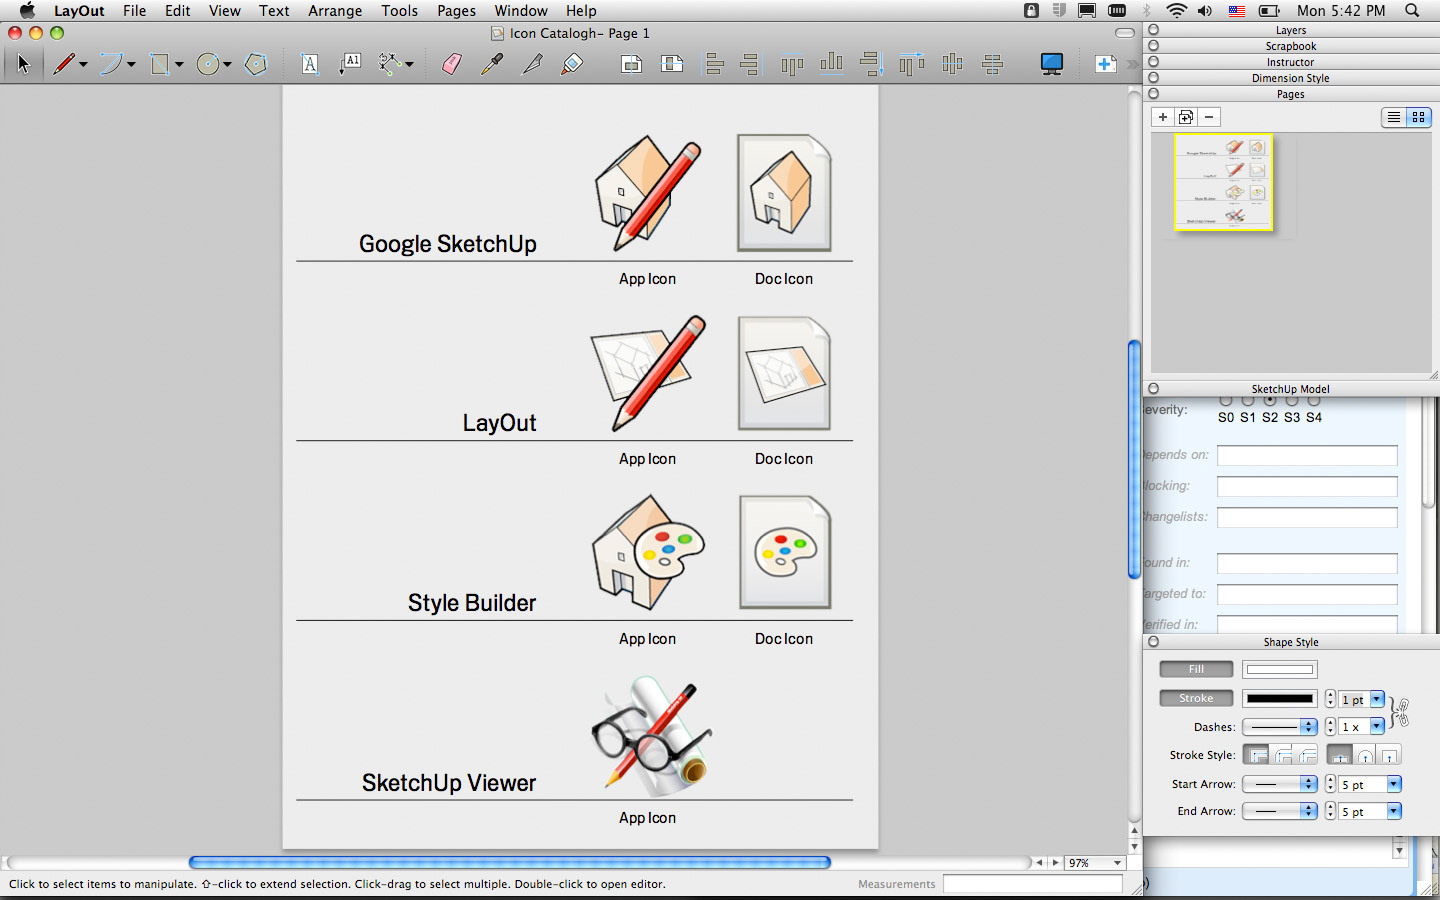Screen dimensions: 1440x900
Task: Activate the Dimension tool
Action: click(x=390, y=64)
